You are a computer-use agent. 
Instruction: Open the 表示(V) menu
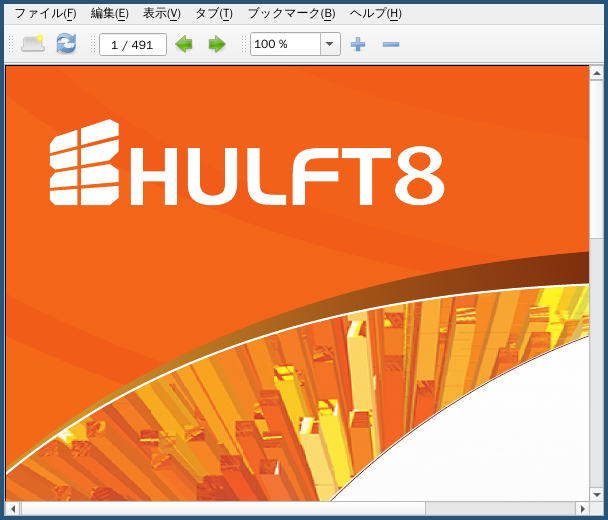coord(162,14)
